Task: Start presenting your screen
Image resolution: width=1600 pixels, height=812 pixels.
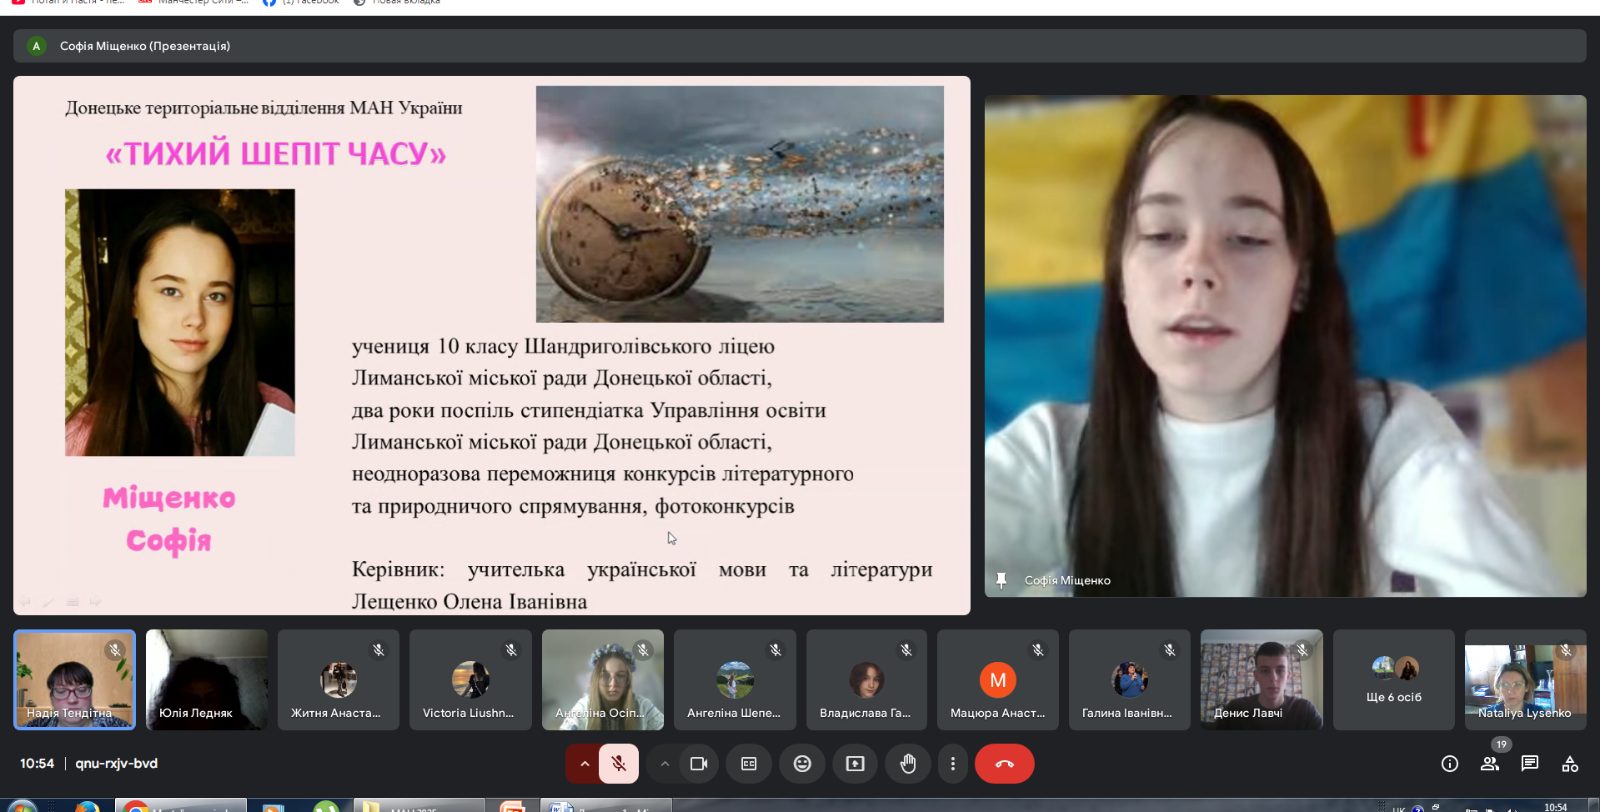Action: tap(855, 764)
